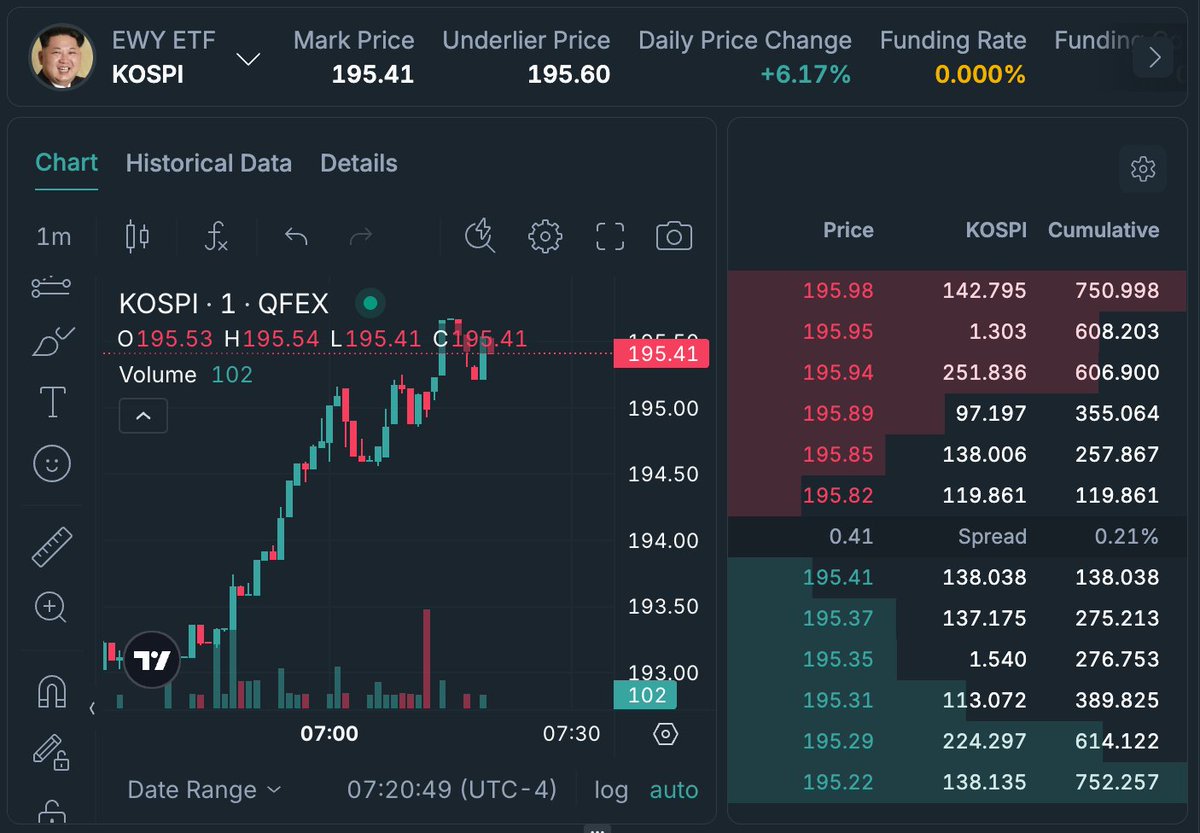Select ask price 195.95
This screenshot has width=1200, height=833.
838,332
